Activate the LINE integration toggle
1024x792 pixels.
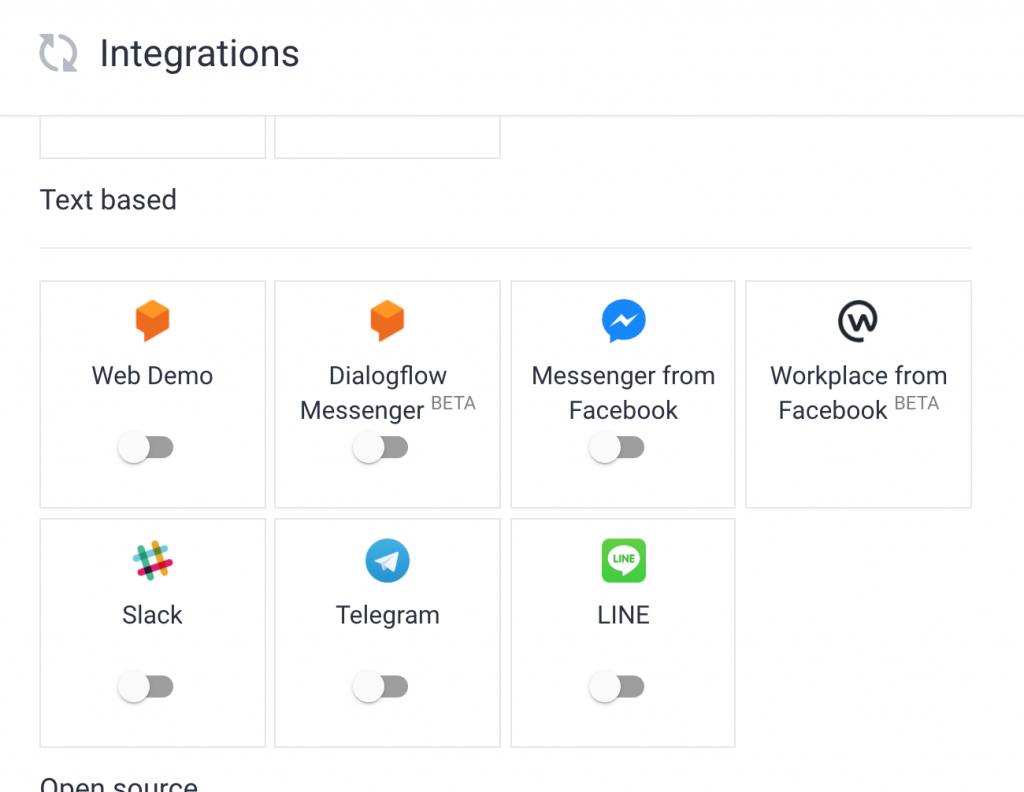[x=616, y=686]
